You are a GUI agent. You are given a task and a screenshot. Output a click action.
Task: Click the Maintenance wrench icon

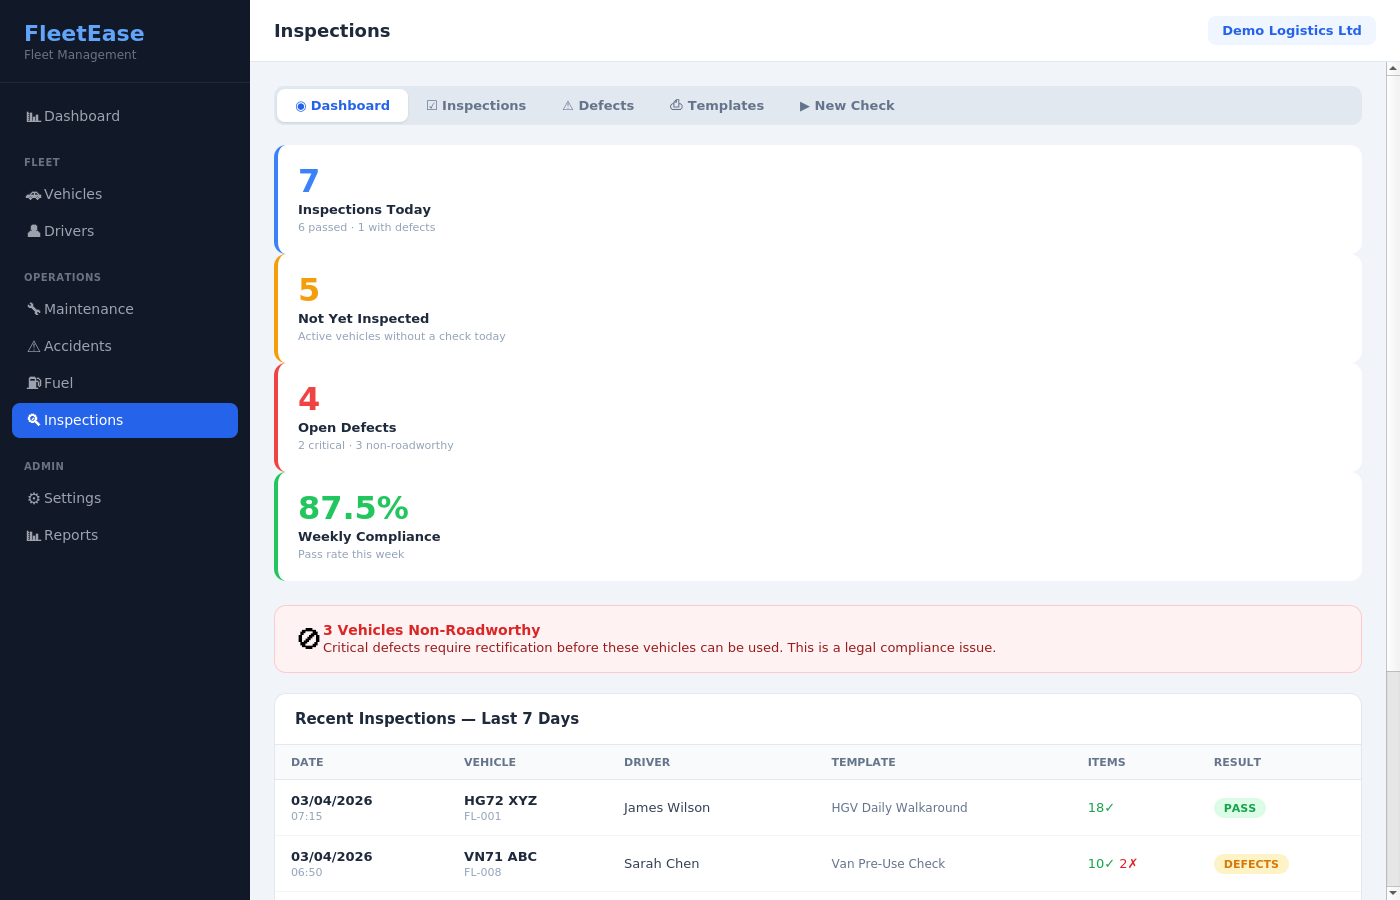(x=33, y=309)
